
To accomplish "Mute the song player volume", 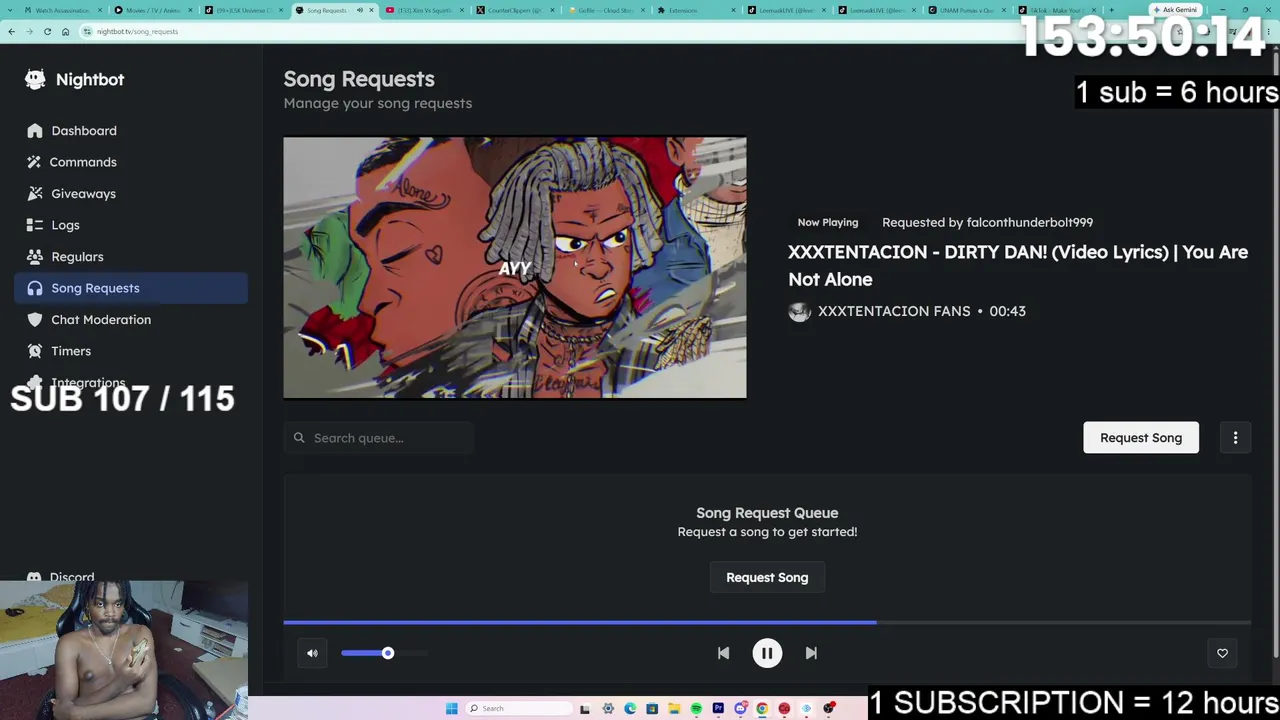I will coord(312,653).
